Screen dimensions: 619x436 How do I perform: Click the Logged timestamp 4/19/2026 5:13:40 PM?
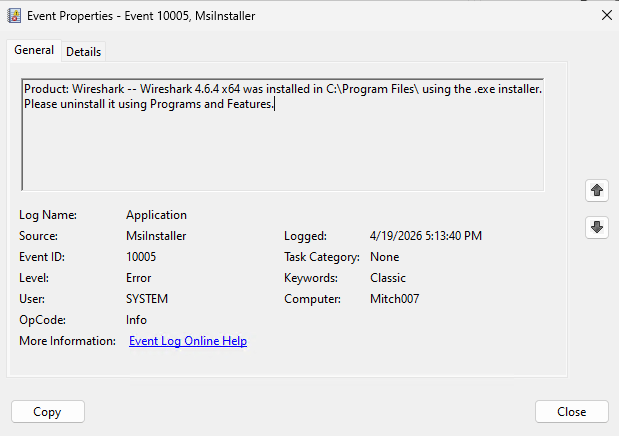pos(426,236)
